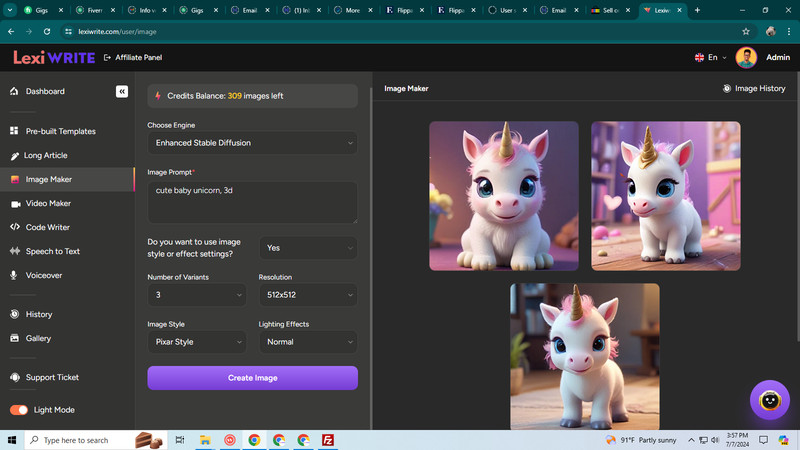This screenshot has height=450, width=800.
Task: Open the Image Style dropdown
Action: (197, 342)
